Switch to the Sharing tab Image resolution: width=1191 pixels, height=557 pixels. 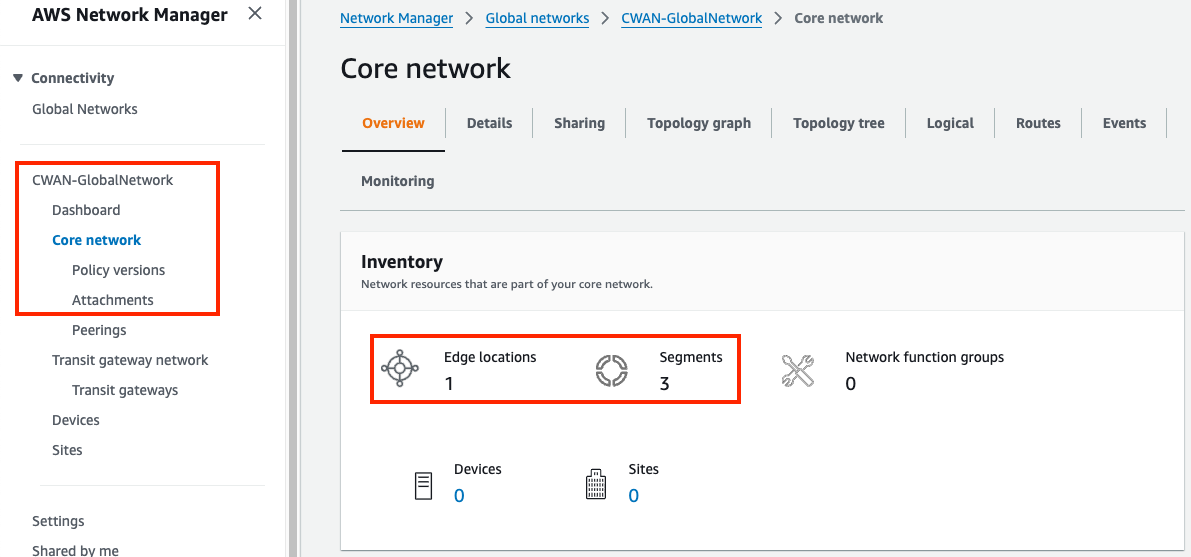coord(580,123)
